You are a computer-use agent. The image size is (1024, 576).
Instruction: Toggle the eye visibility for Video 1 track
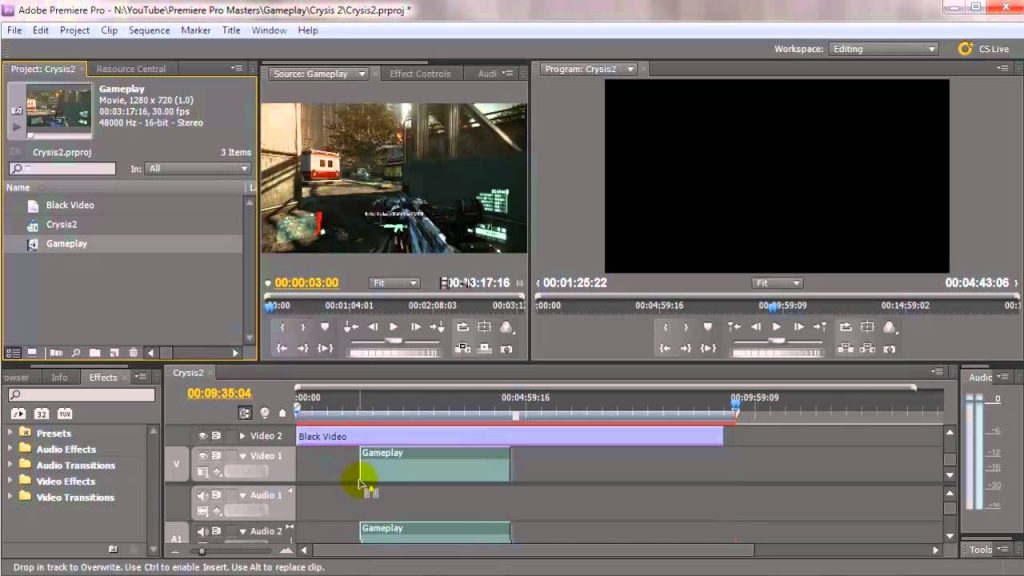click(x=203, y=456)
